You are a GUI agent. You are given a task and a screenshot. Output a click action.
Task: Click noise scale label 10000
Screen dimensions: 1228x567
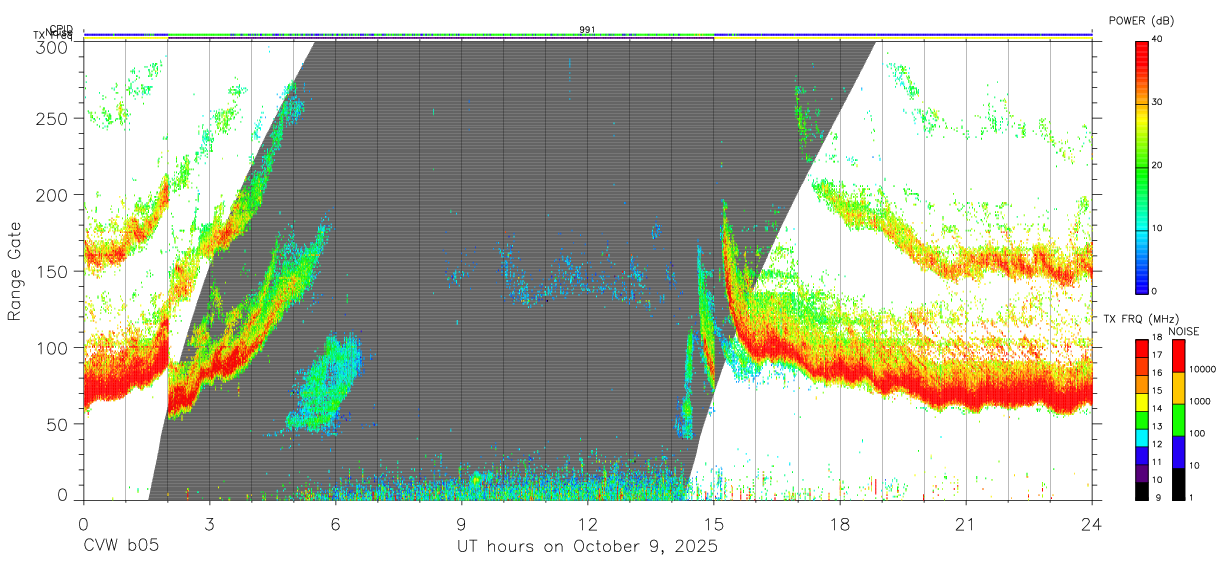1204,370
